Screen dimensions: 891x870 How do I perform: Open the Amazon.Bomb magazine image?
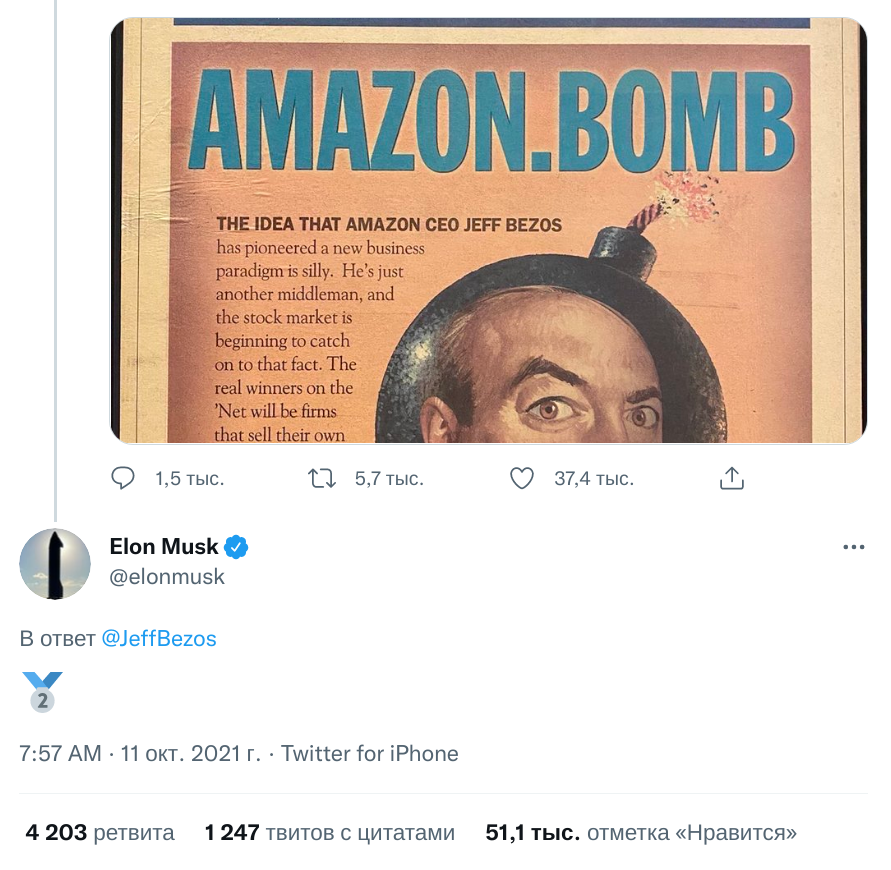click(488, 230)
